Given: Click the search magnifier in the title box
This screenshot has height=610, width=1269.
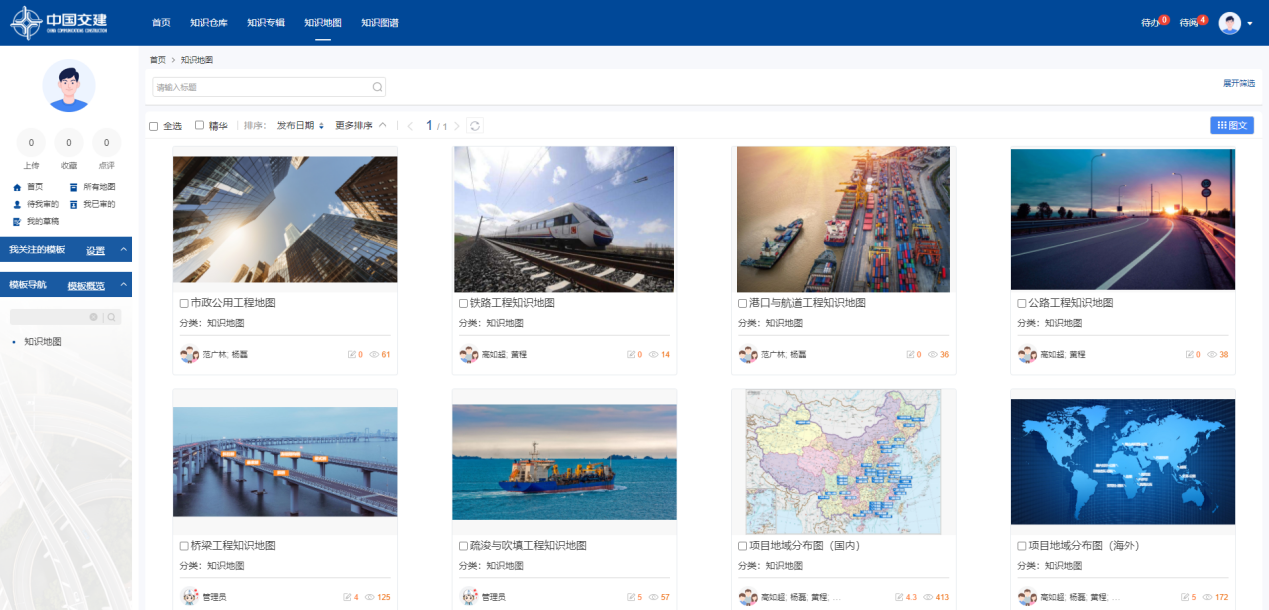Looking at the screenshot, I should point(377,87).
